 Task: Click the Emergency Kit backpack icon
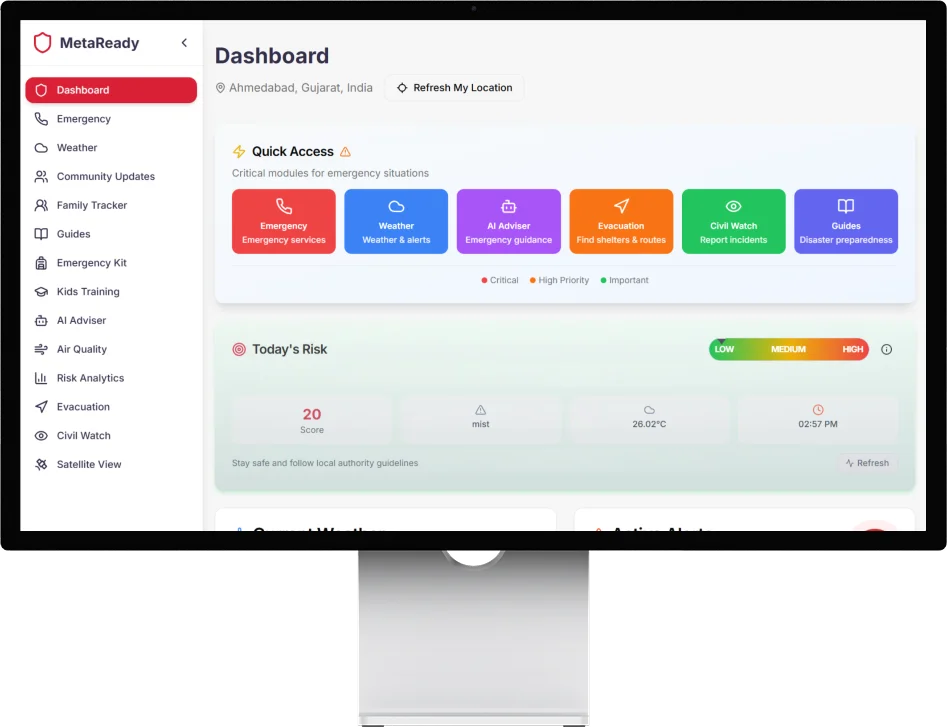[41, 263]
